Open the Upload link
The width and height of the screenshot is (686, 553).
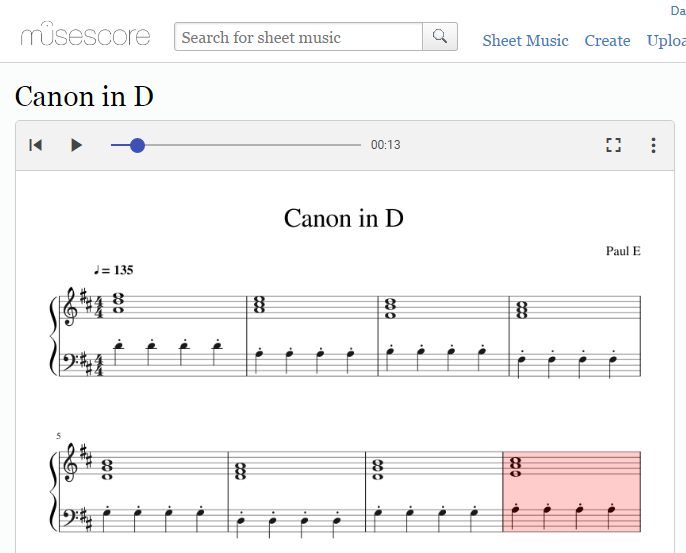tap(666, 40)
